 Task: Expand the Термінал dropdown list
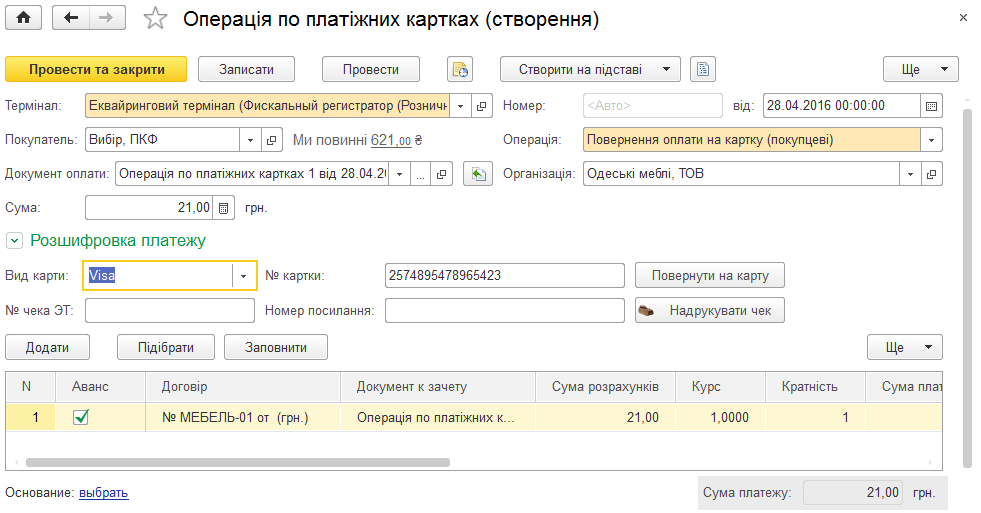coord(460,106)
